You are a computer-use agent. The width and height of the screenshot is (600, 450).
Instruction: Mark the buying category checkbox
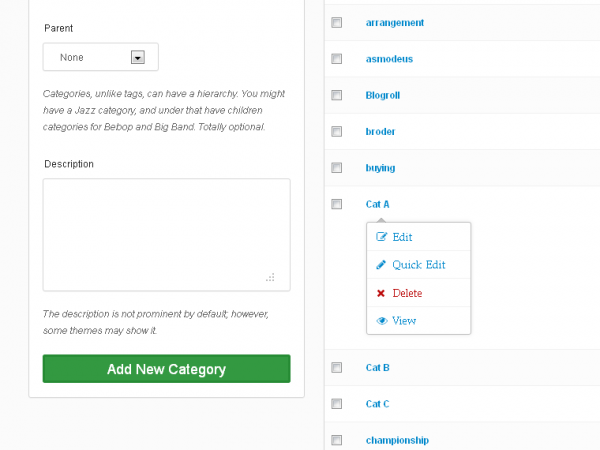pos(337,168)
